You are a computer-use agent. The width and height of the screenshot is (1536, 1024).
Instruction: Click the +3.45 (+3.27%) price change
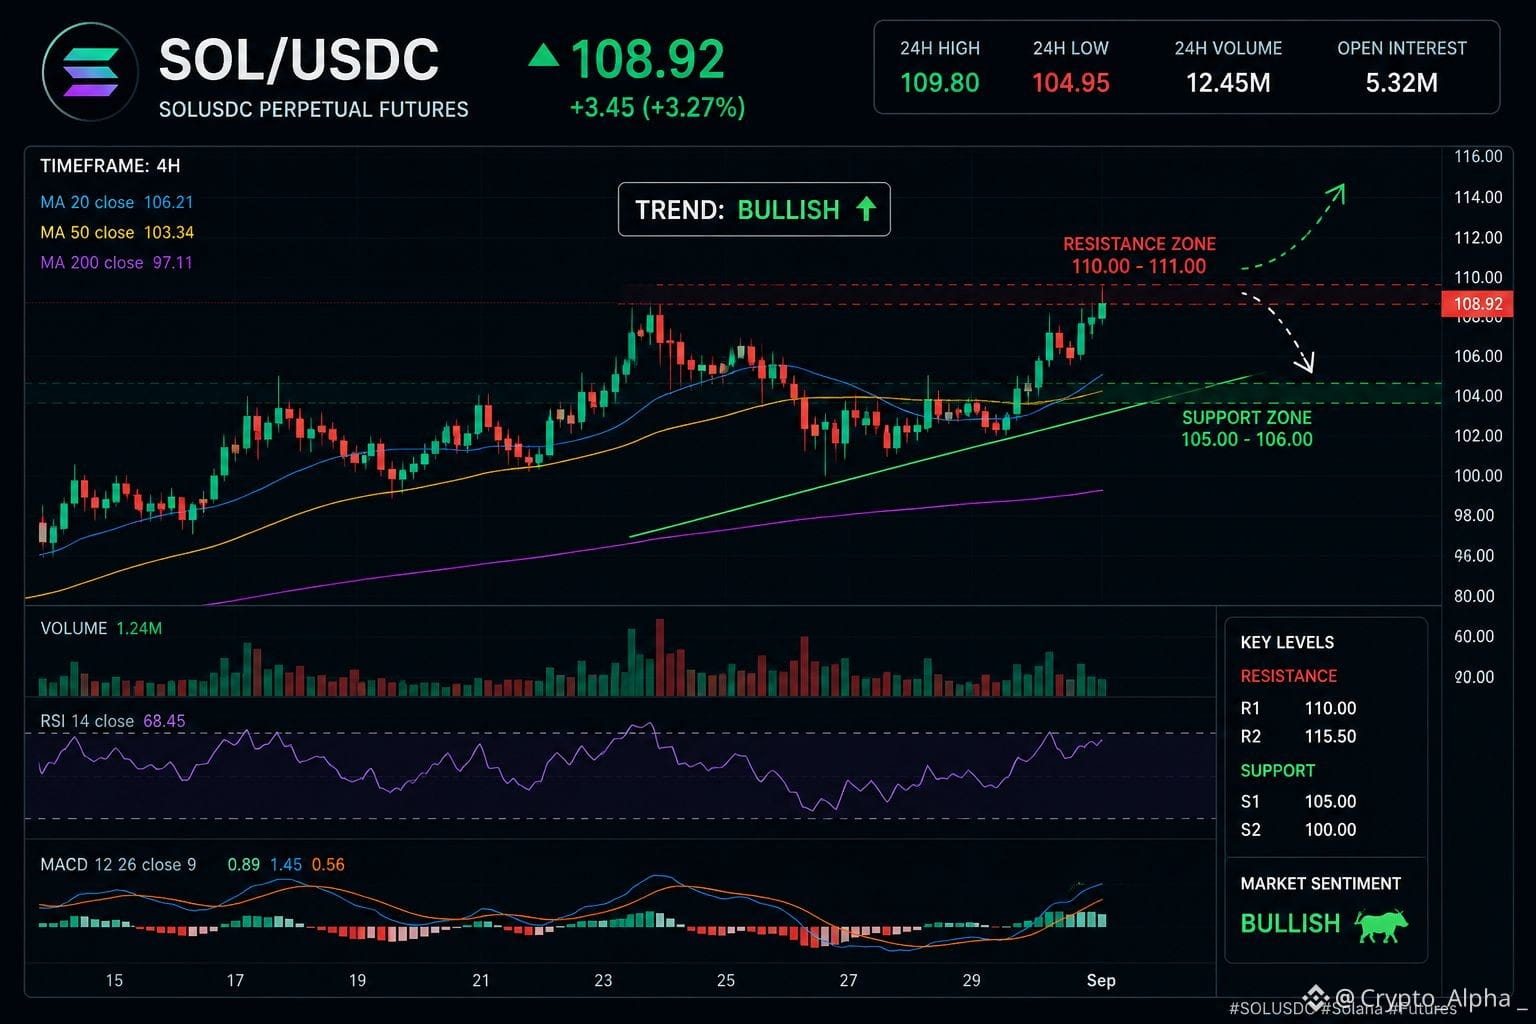coord(657,107)
